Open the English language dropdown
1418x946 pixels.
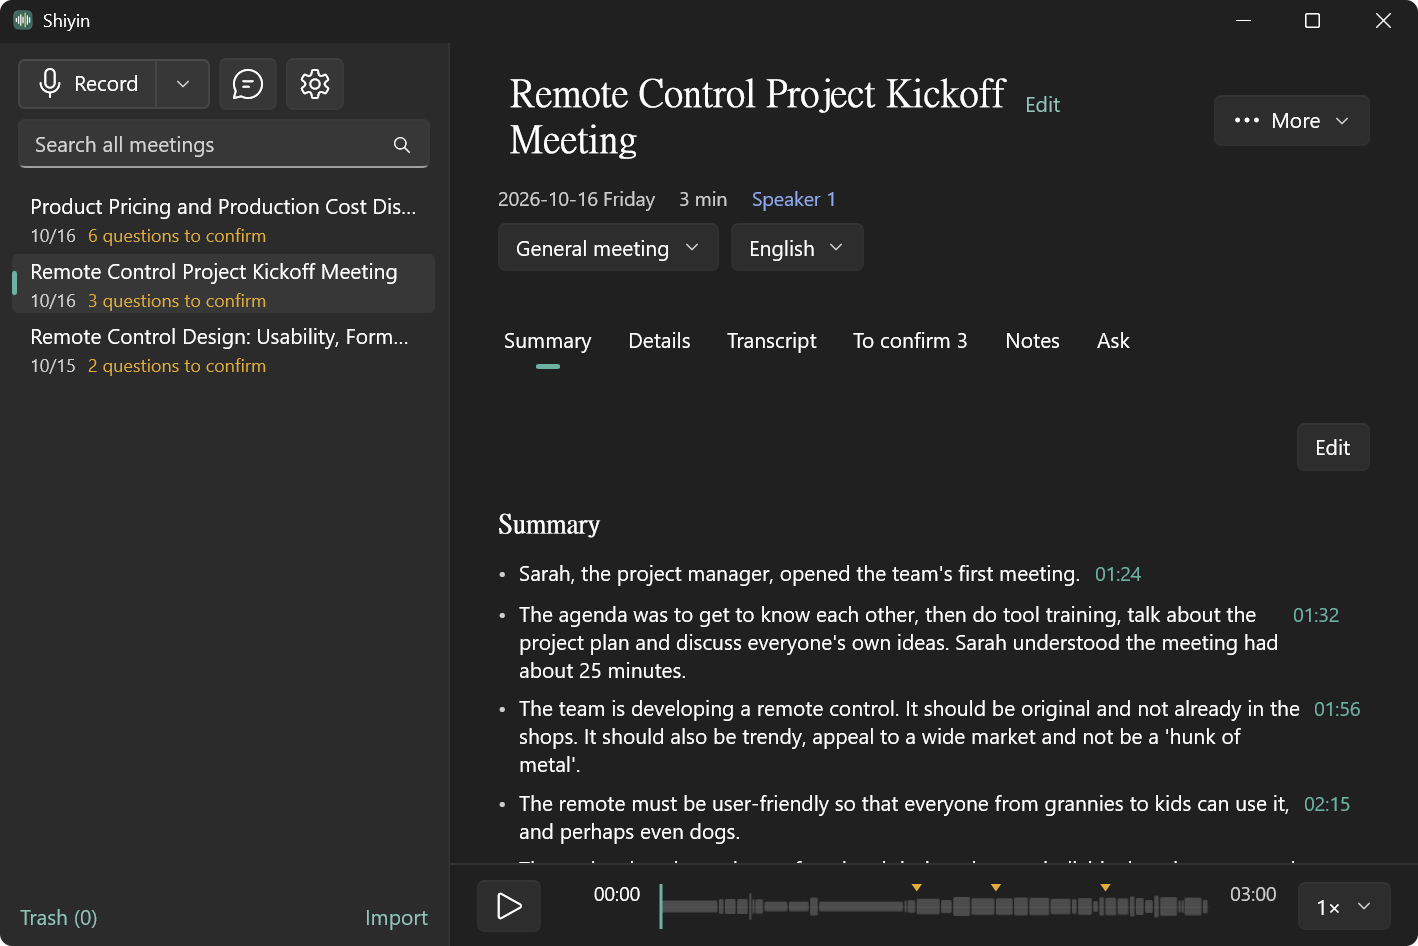pyautogui.click(x=797, y=248)
